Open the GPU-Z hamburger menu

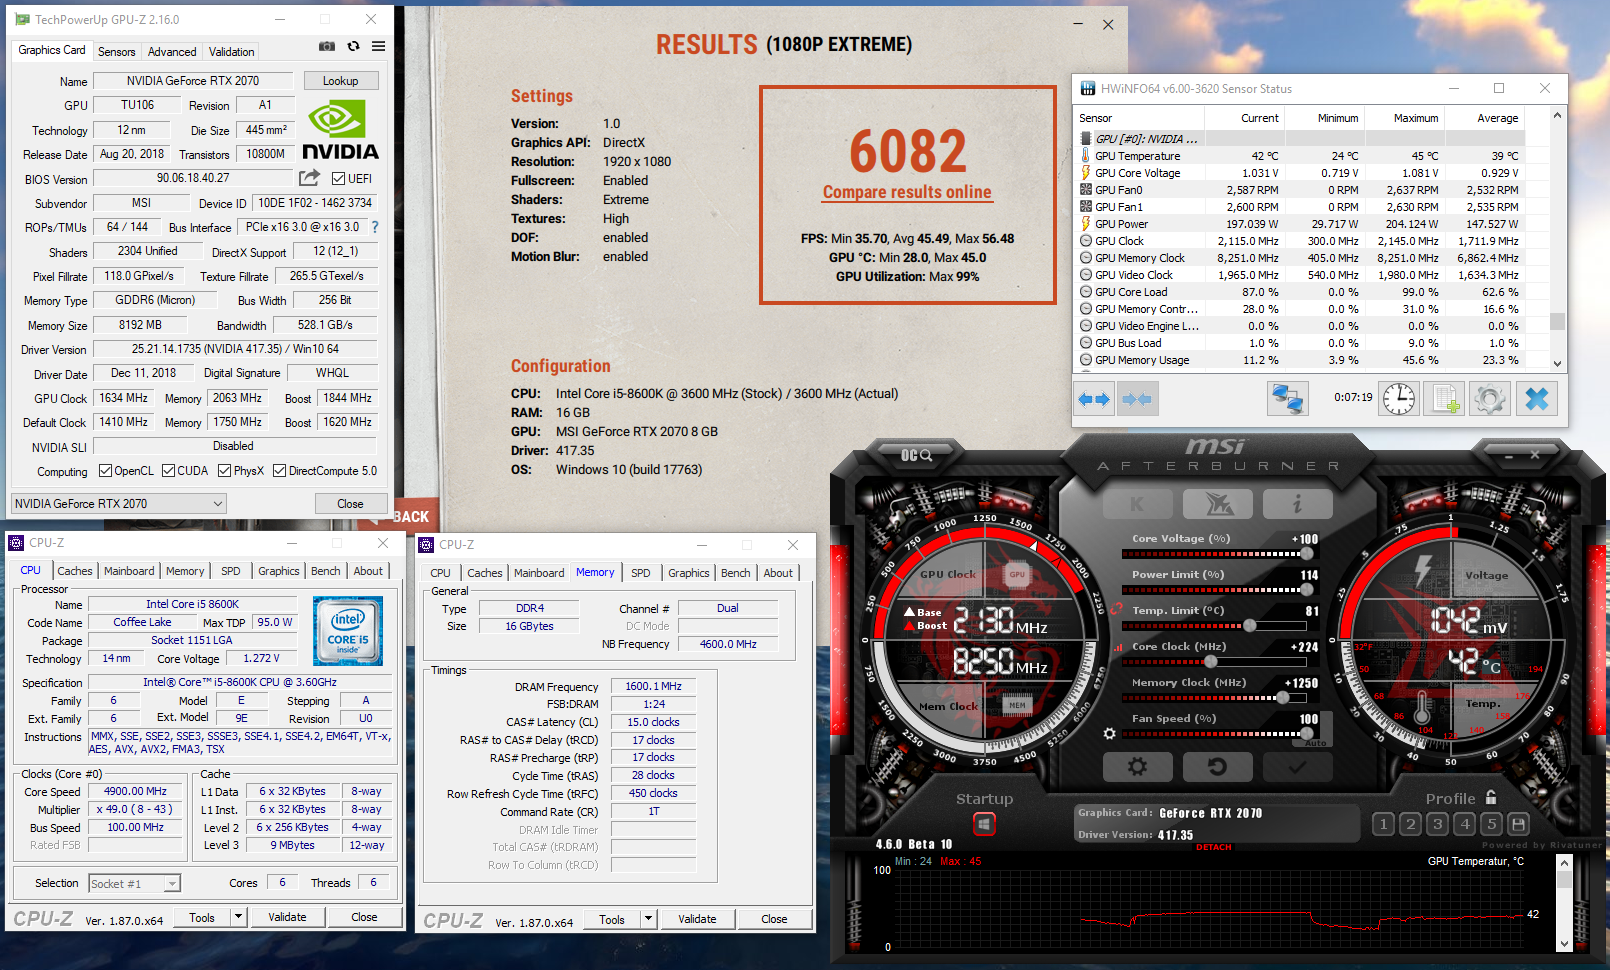[378, 46]
